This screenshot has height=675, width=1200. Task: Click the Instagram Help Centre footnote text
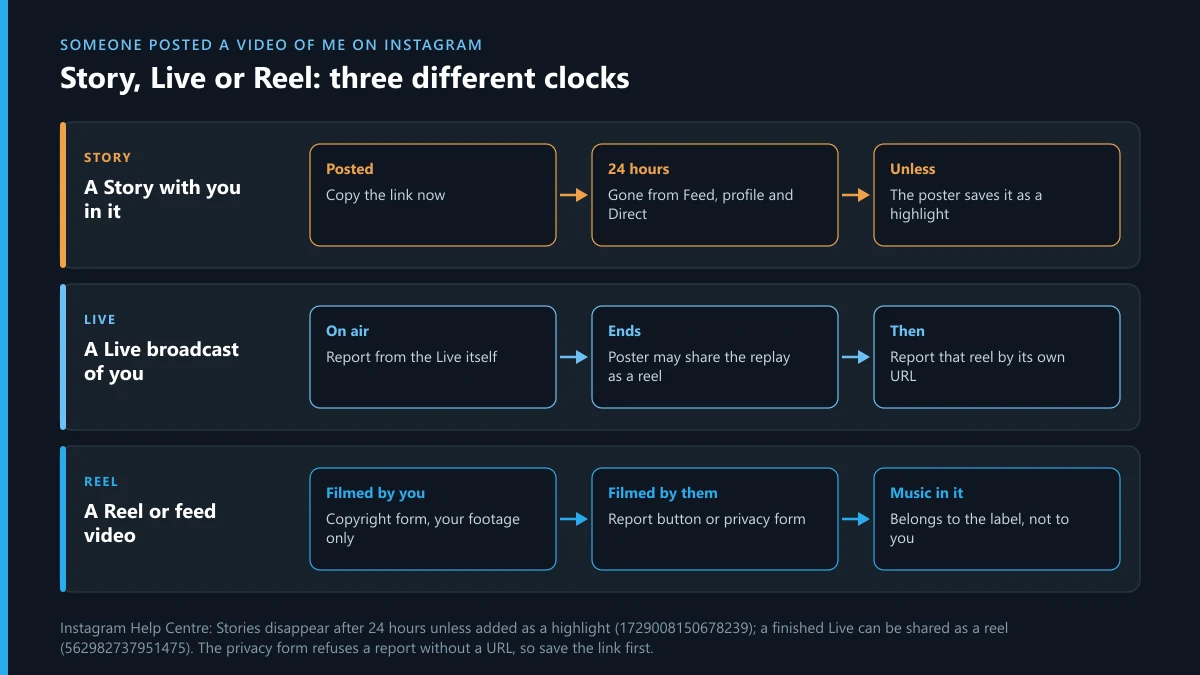click(534, 638)
